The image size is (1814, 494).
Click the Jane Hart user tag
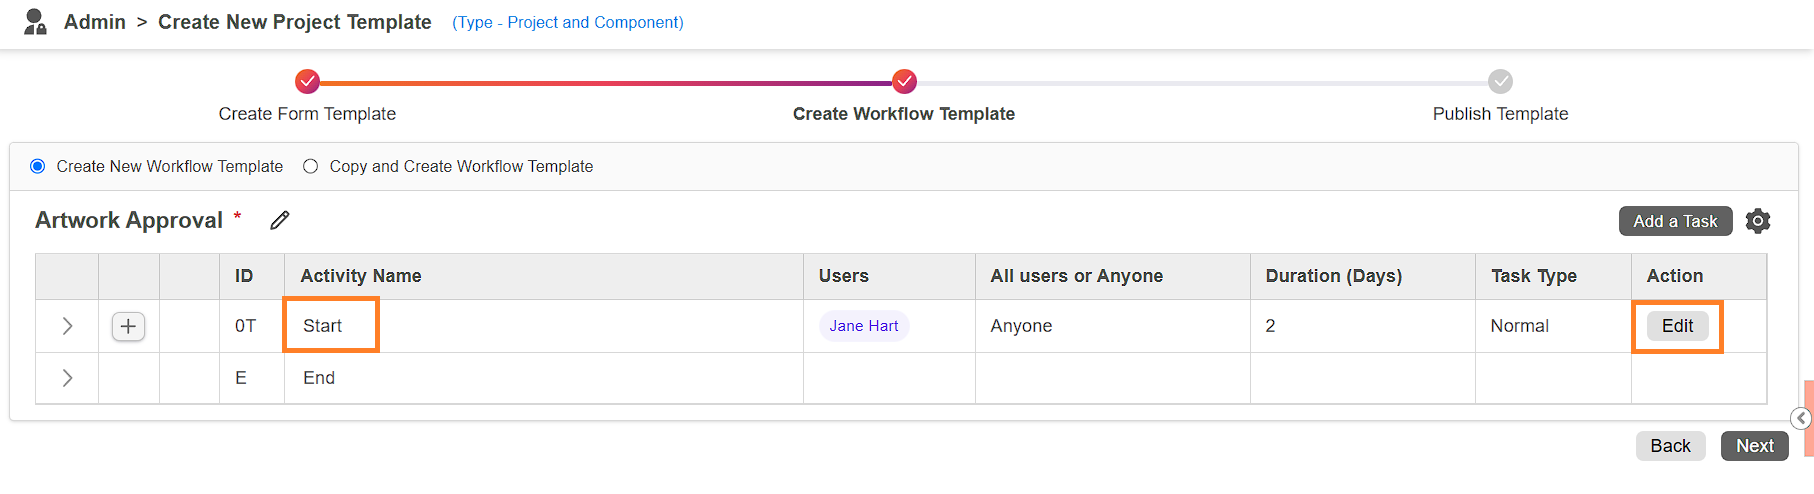864,326
